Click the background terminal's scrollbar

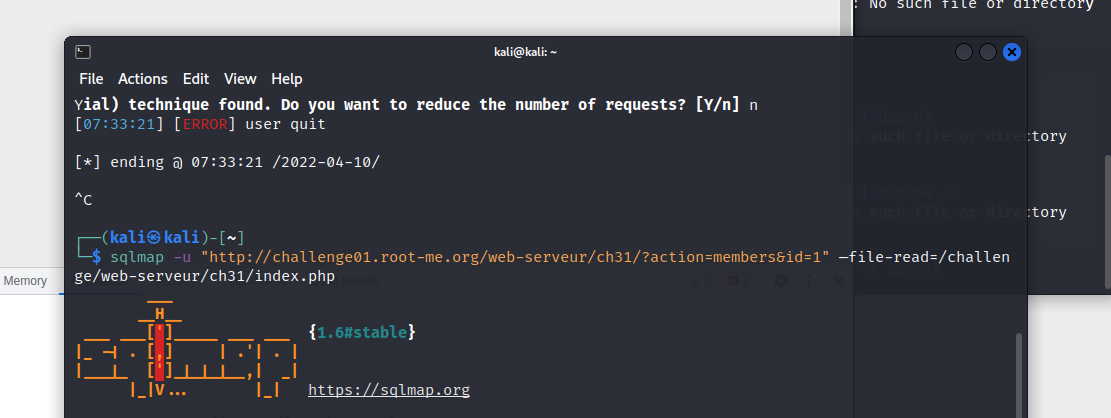tap(1107, 221)
